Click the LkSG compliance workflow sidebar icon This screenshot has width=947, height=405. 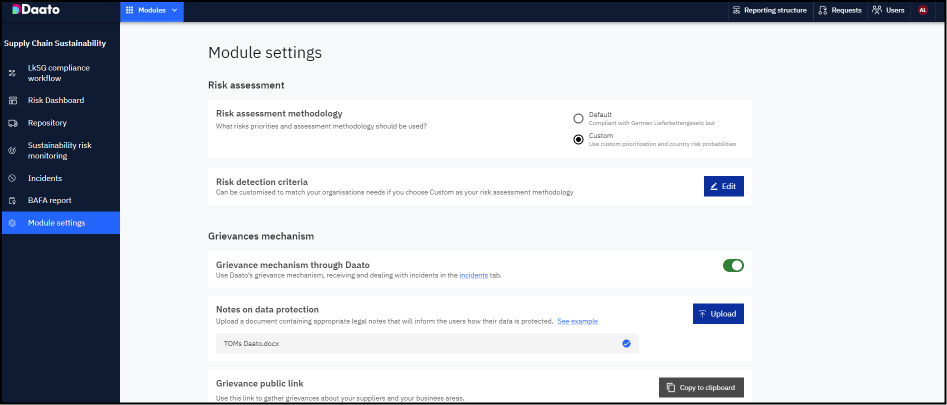[x=12, y=73]
